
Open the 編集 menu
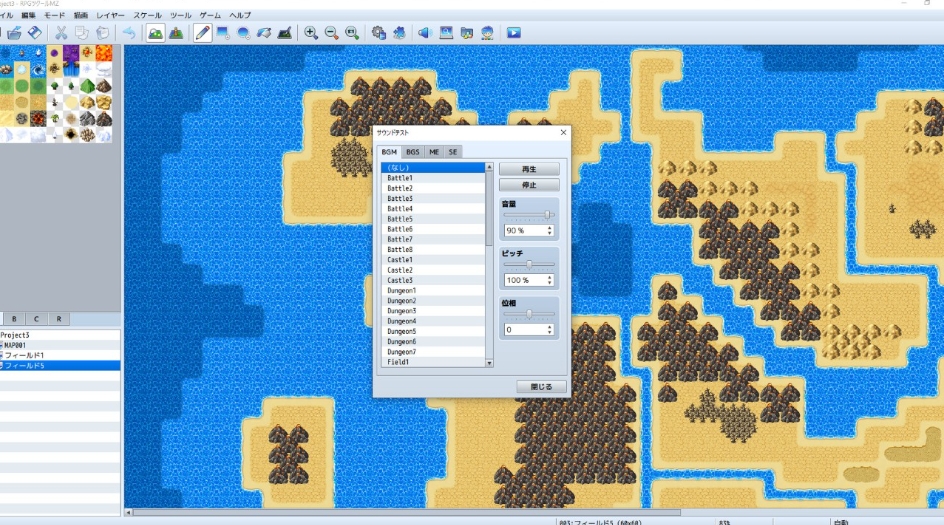pyautogui.click(x=28, y=15)
